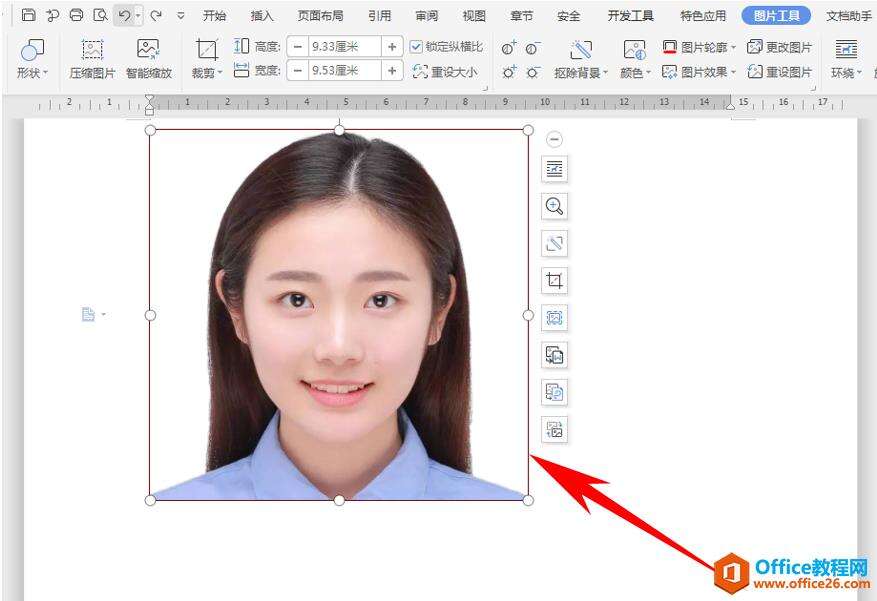Select the 图片工具 (Picture Tools) tab
The image size is (877, 601).
(776, 16)
